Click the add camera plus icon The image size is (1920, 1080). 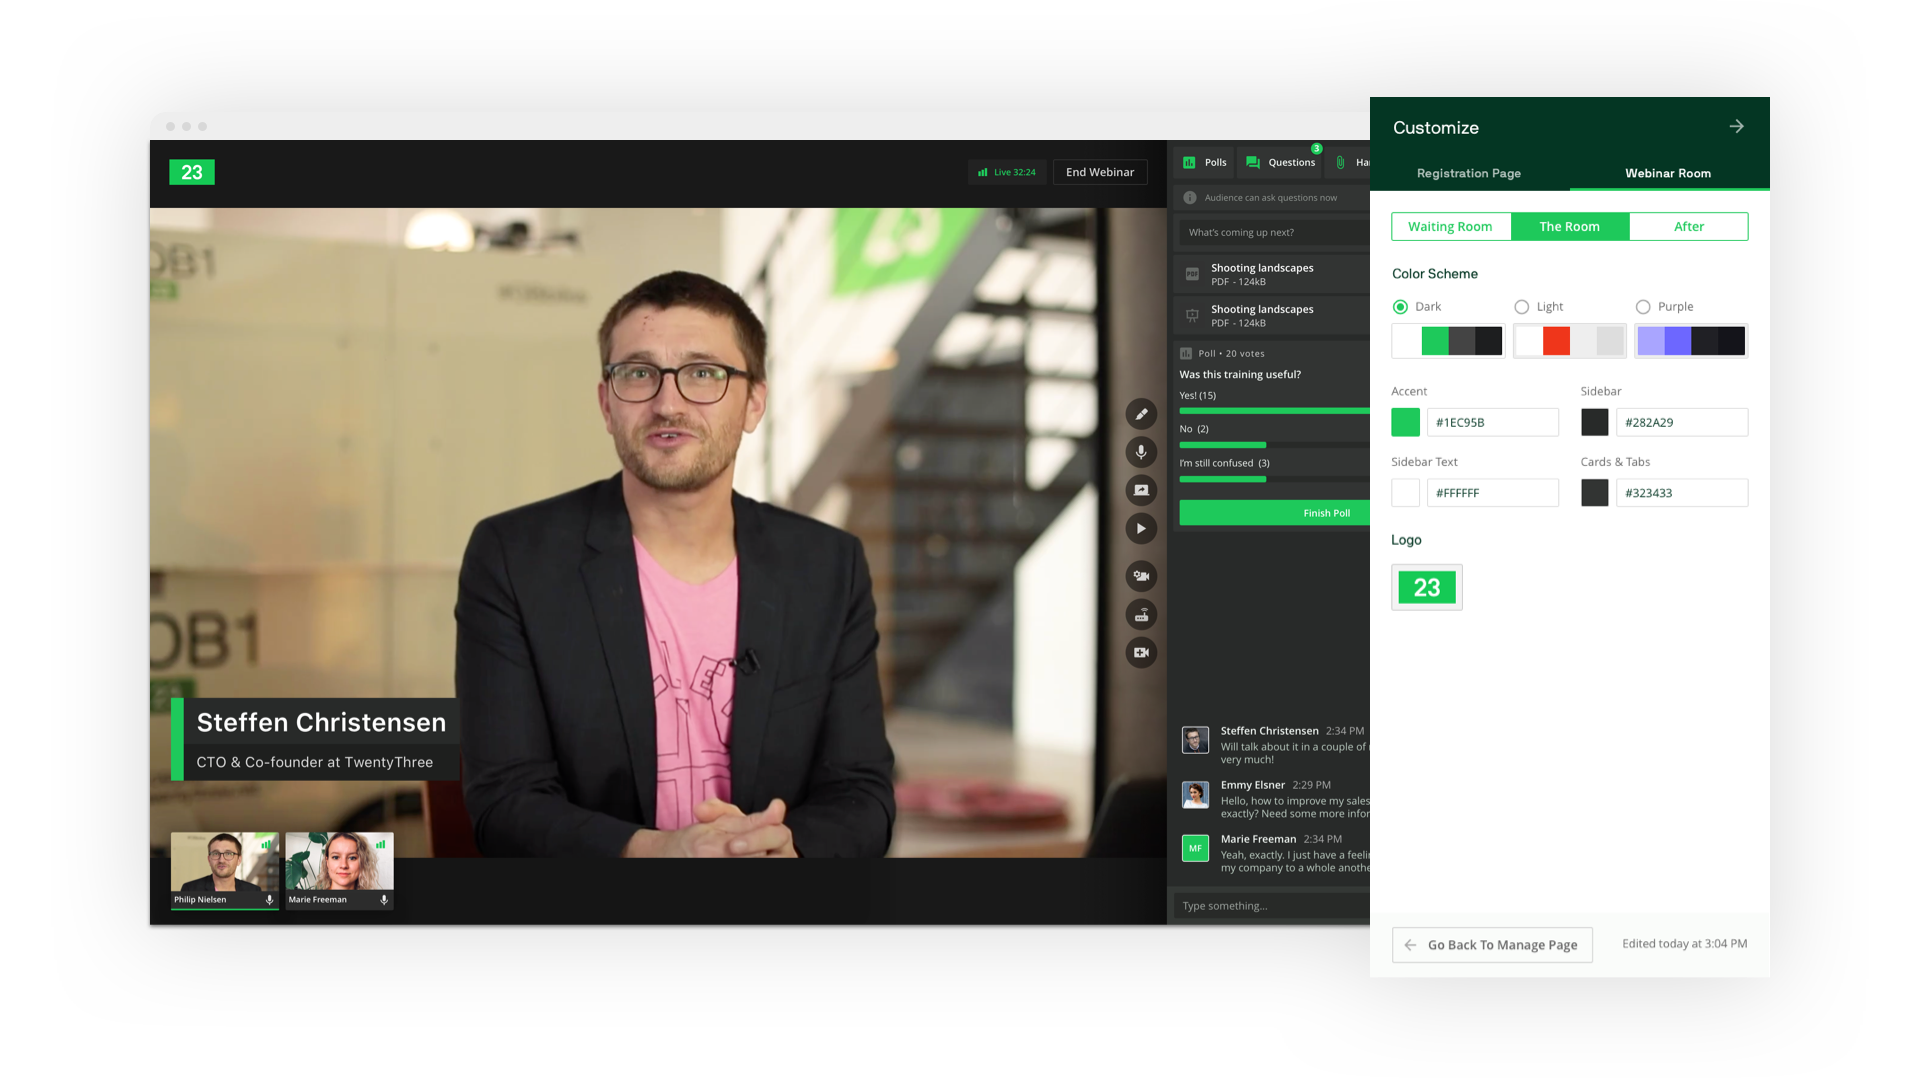pos(1141,653)
